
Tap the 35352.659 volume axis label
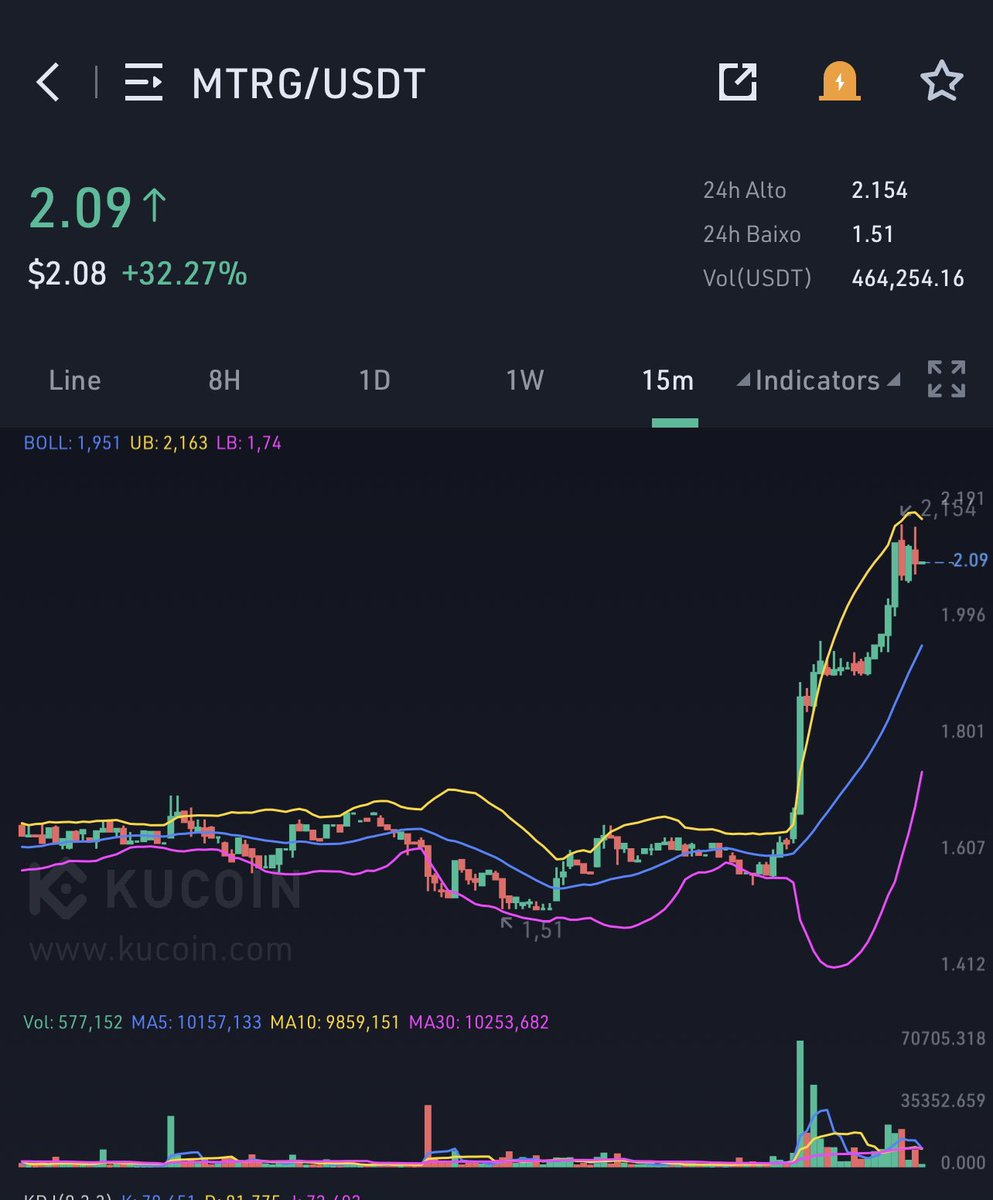(943, 1102)
